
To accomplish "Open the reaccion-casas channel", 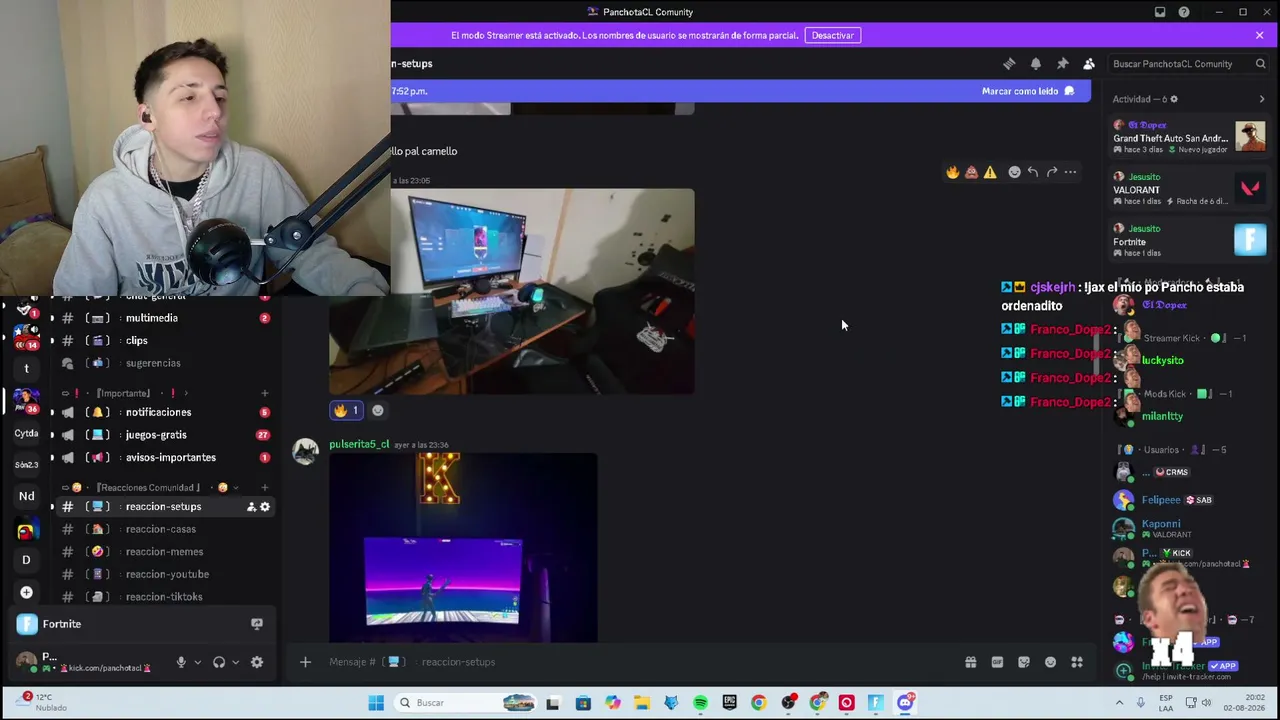I will click(161, 529).
